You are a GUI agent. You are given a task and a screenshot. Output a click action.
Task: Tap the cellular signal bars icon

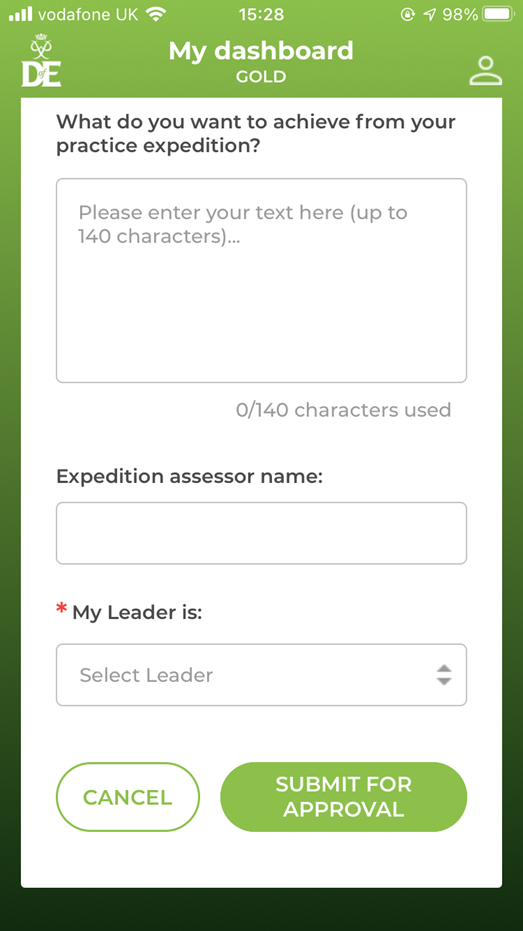(x=21, y=14)
